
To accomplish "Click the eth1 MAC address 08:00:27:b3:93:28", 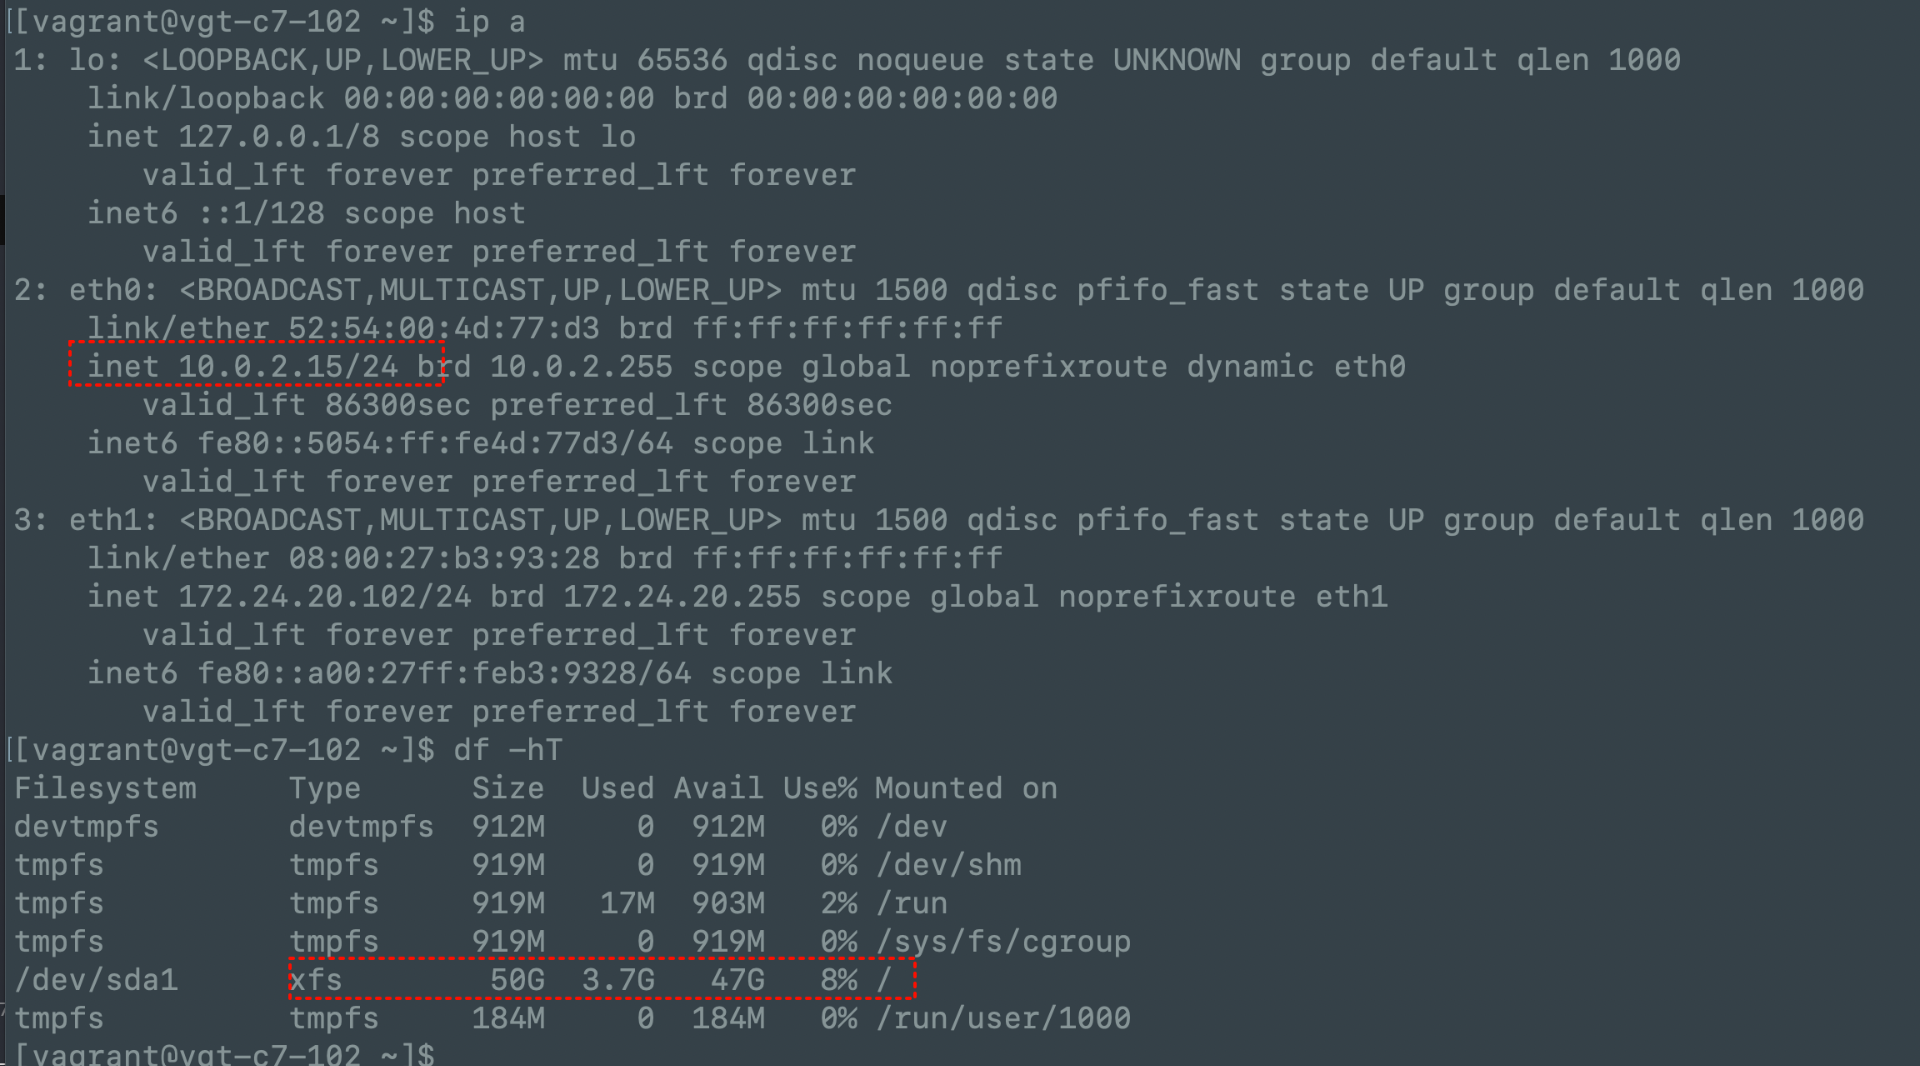I will (x=444, y=558).
